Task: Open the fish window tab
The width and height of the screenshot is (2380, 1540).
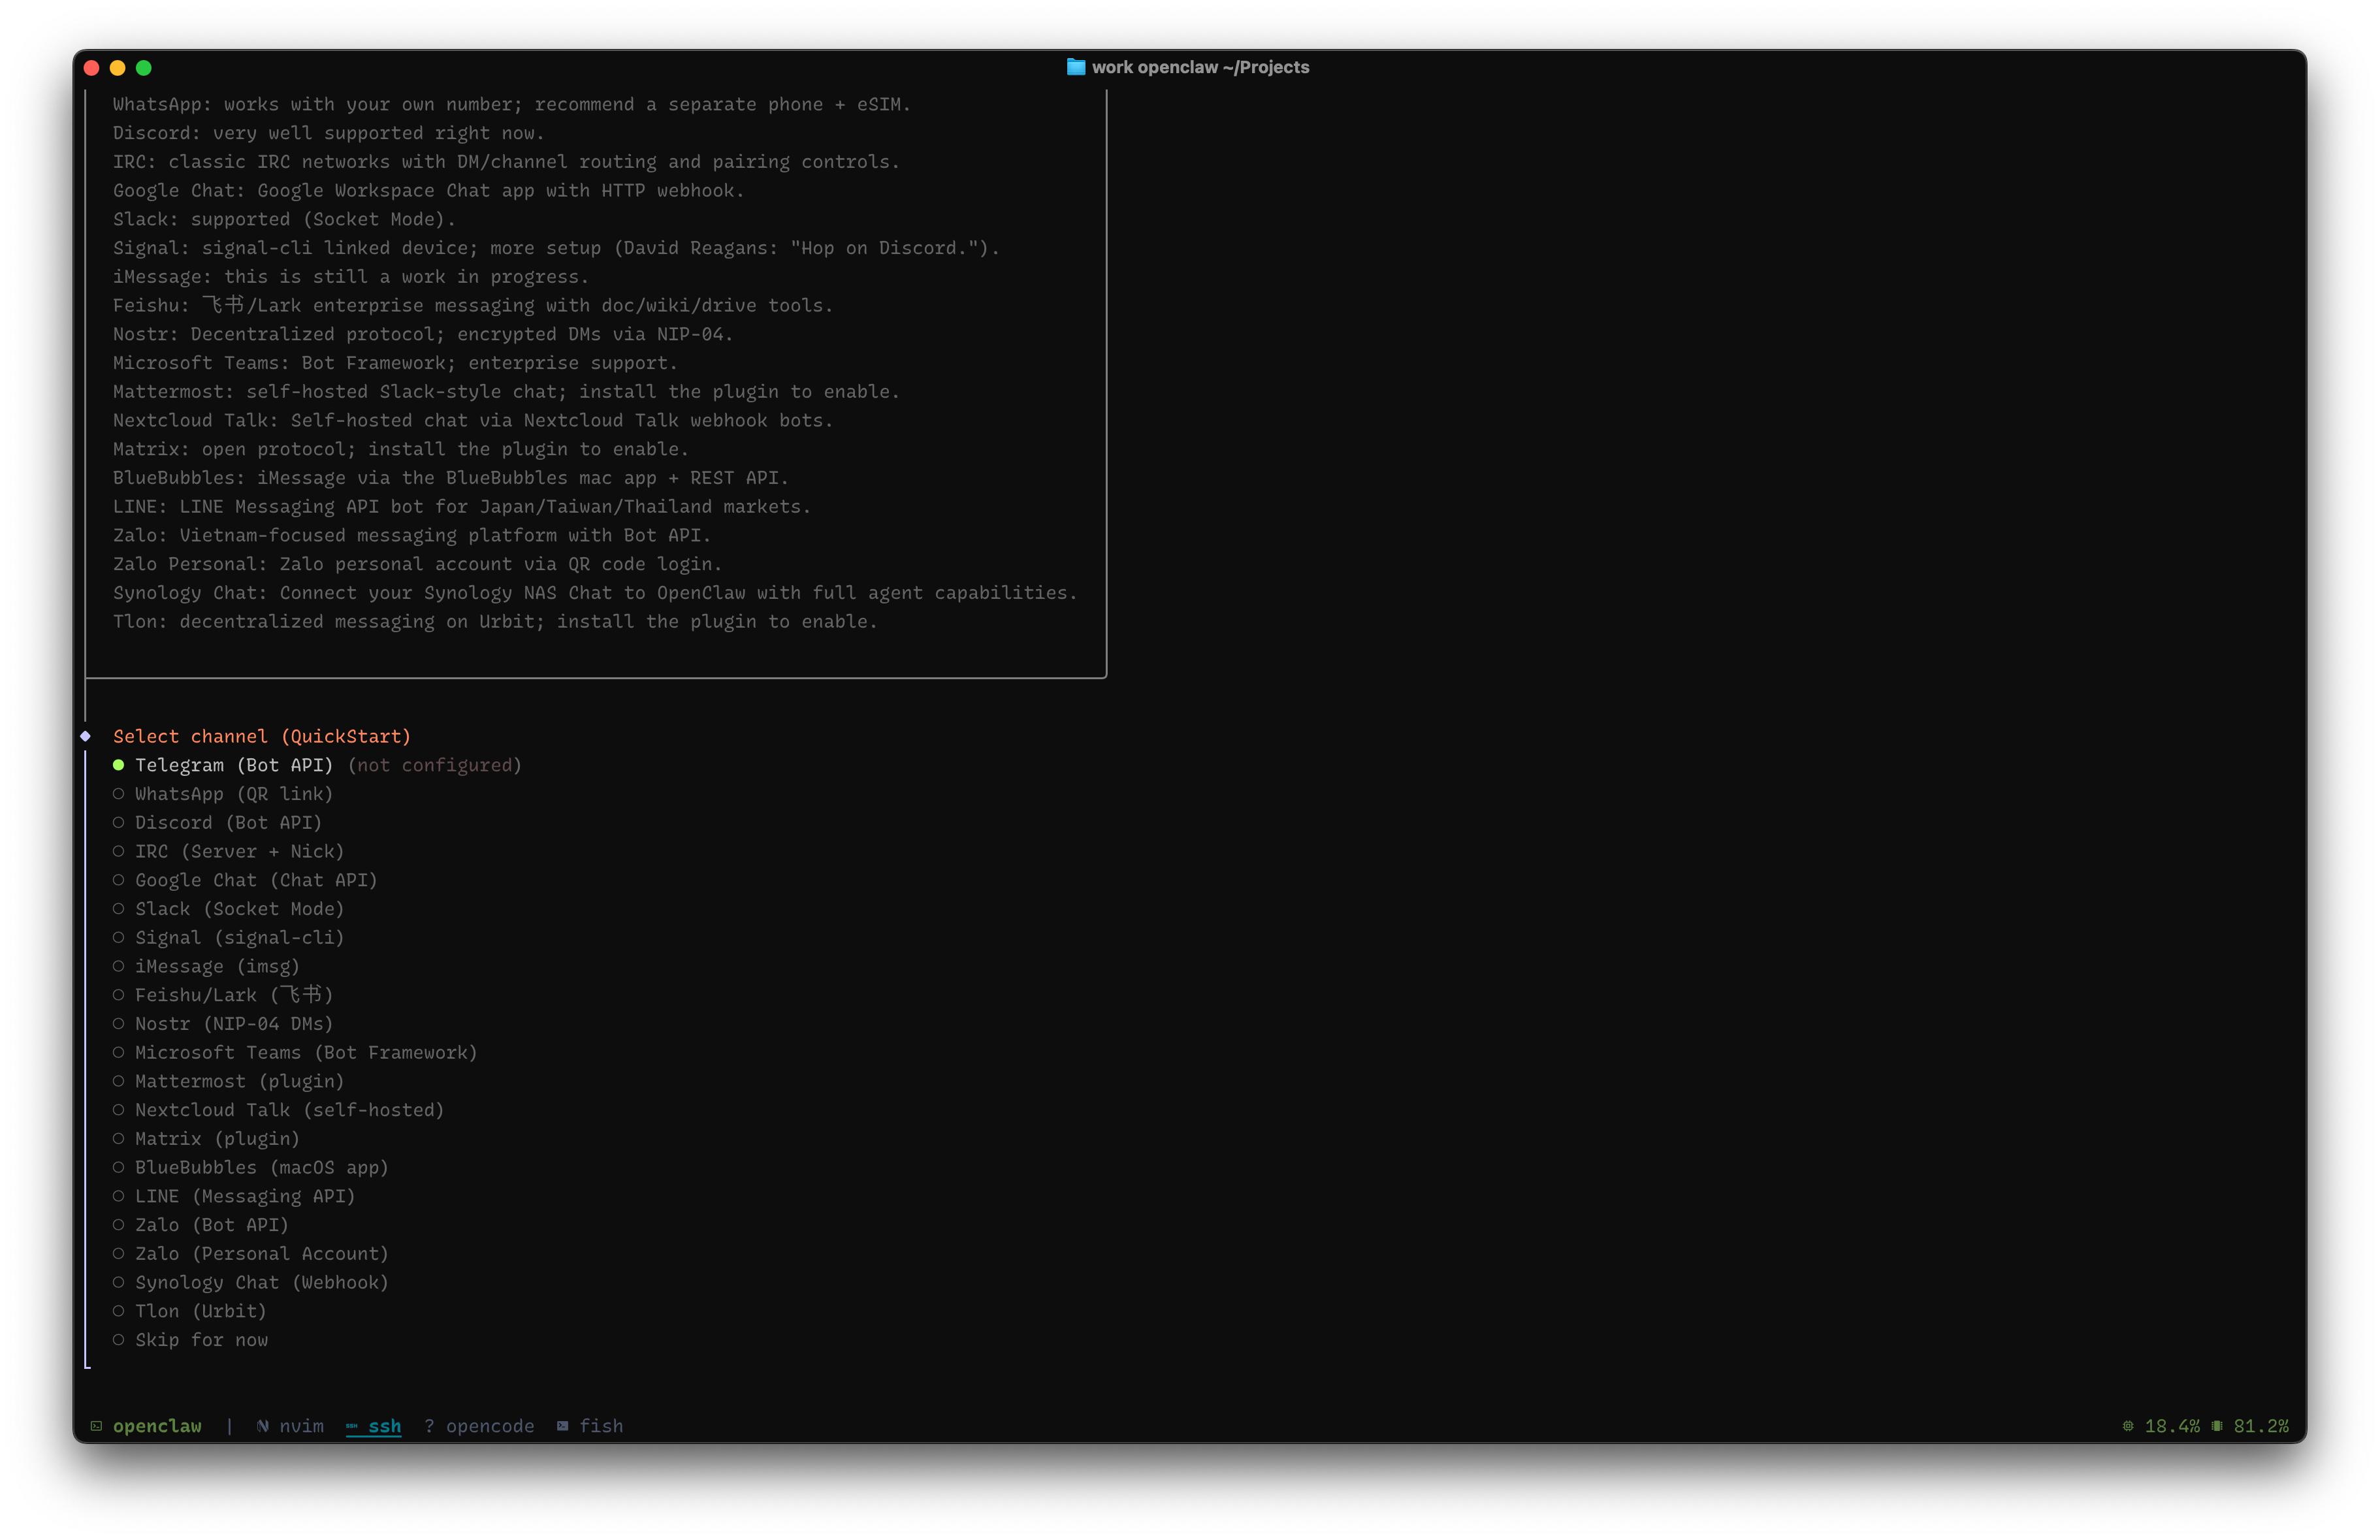Action: coord(601,1426)
